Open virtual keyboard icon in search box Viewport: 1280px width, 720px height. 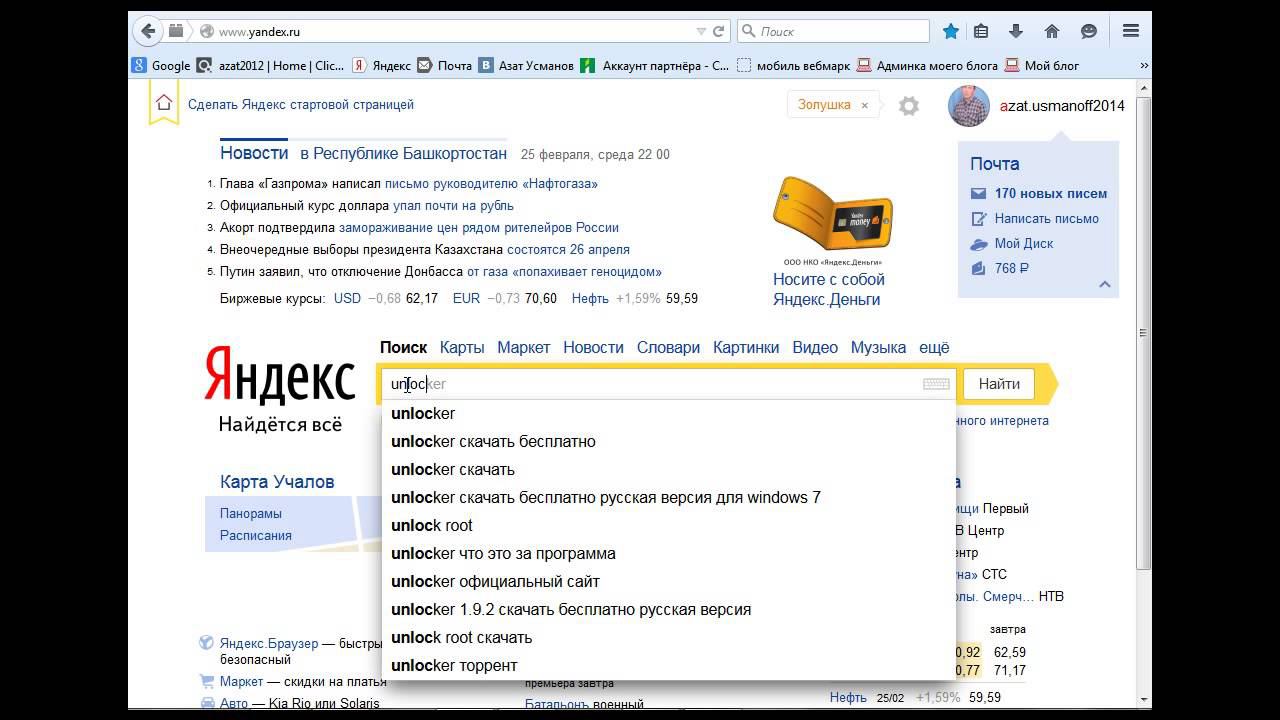point(936,384)
